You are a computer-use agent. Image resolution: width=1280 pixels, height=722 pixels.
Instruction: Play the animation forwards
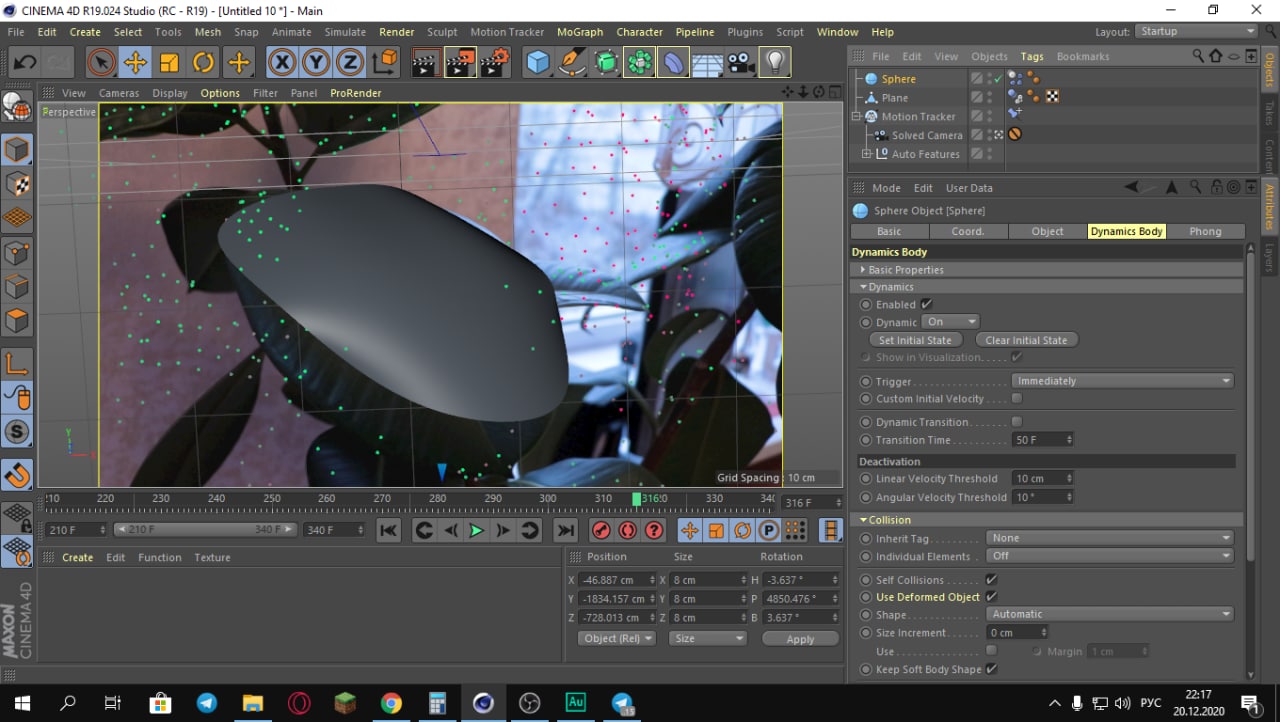click(477, 530)
